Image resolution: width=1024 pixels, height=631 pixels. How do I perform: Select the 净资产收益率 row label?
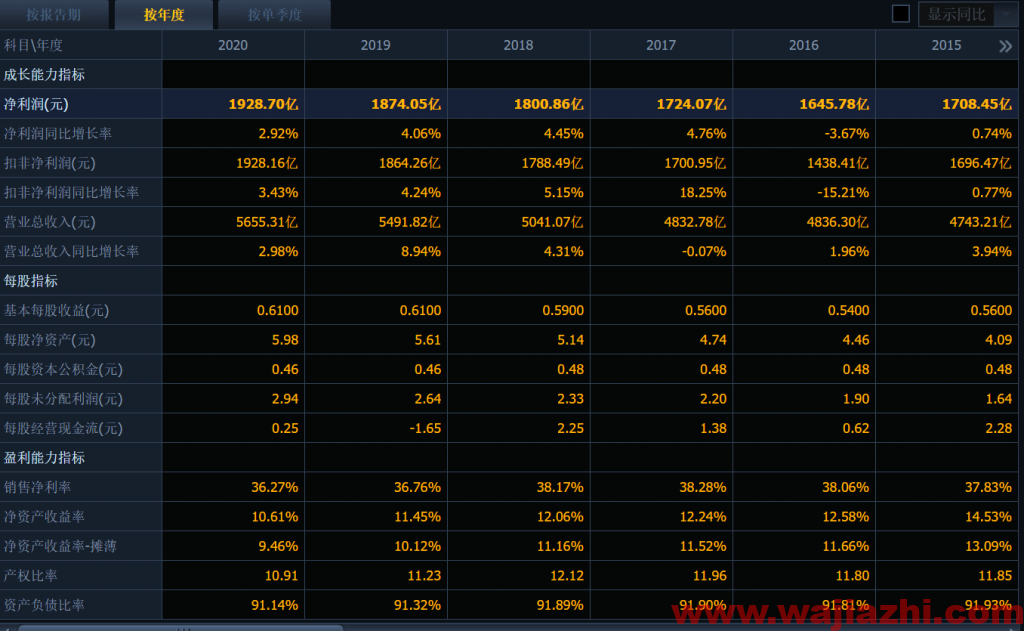coord(44,517)
